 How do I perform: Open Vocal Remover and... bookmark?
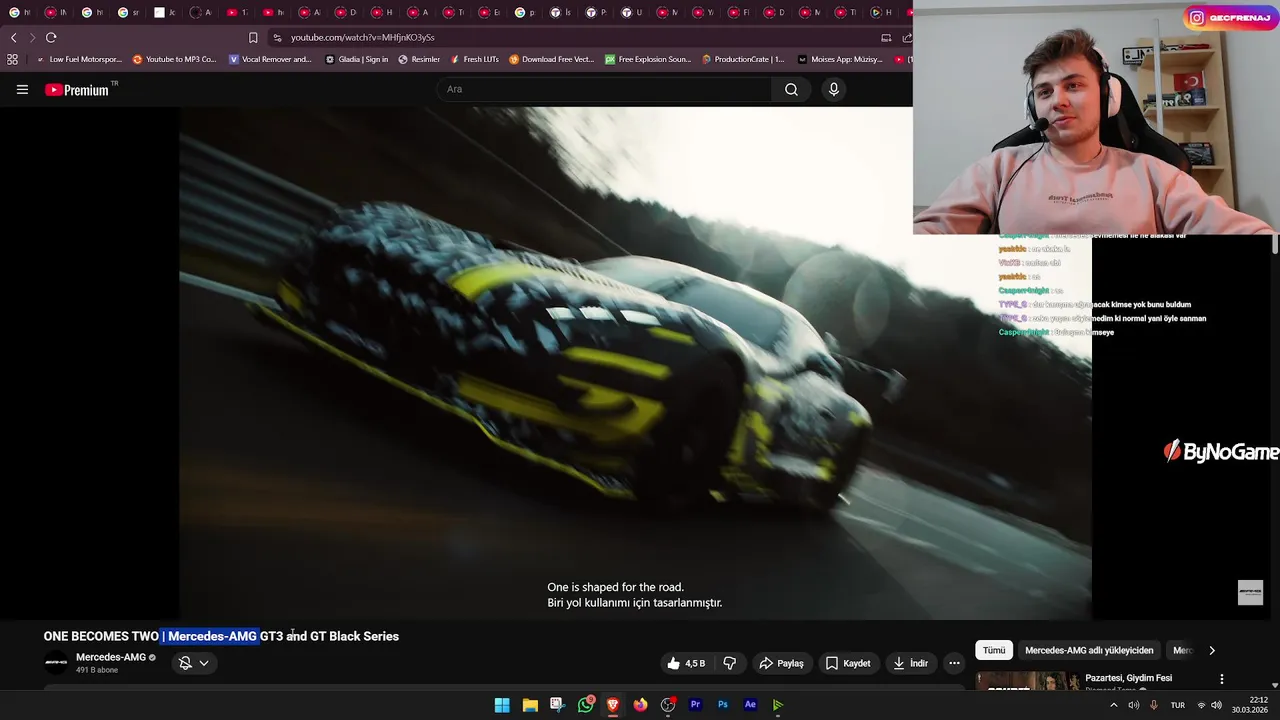coord(270,59)
